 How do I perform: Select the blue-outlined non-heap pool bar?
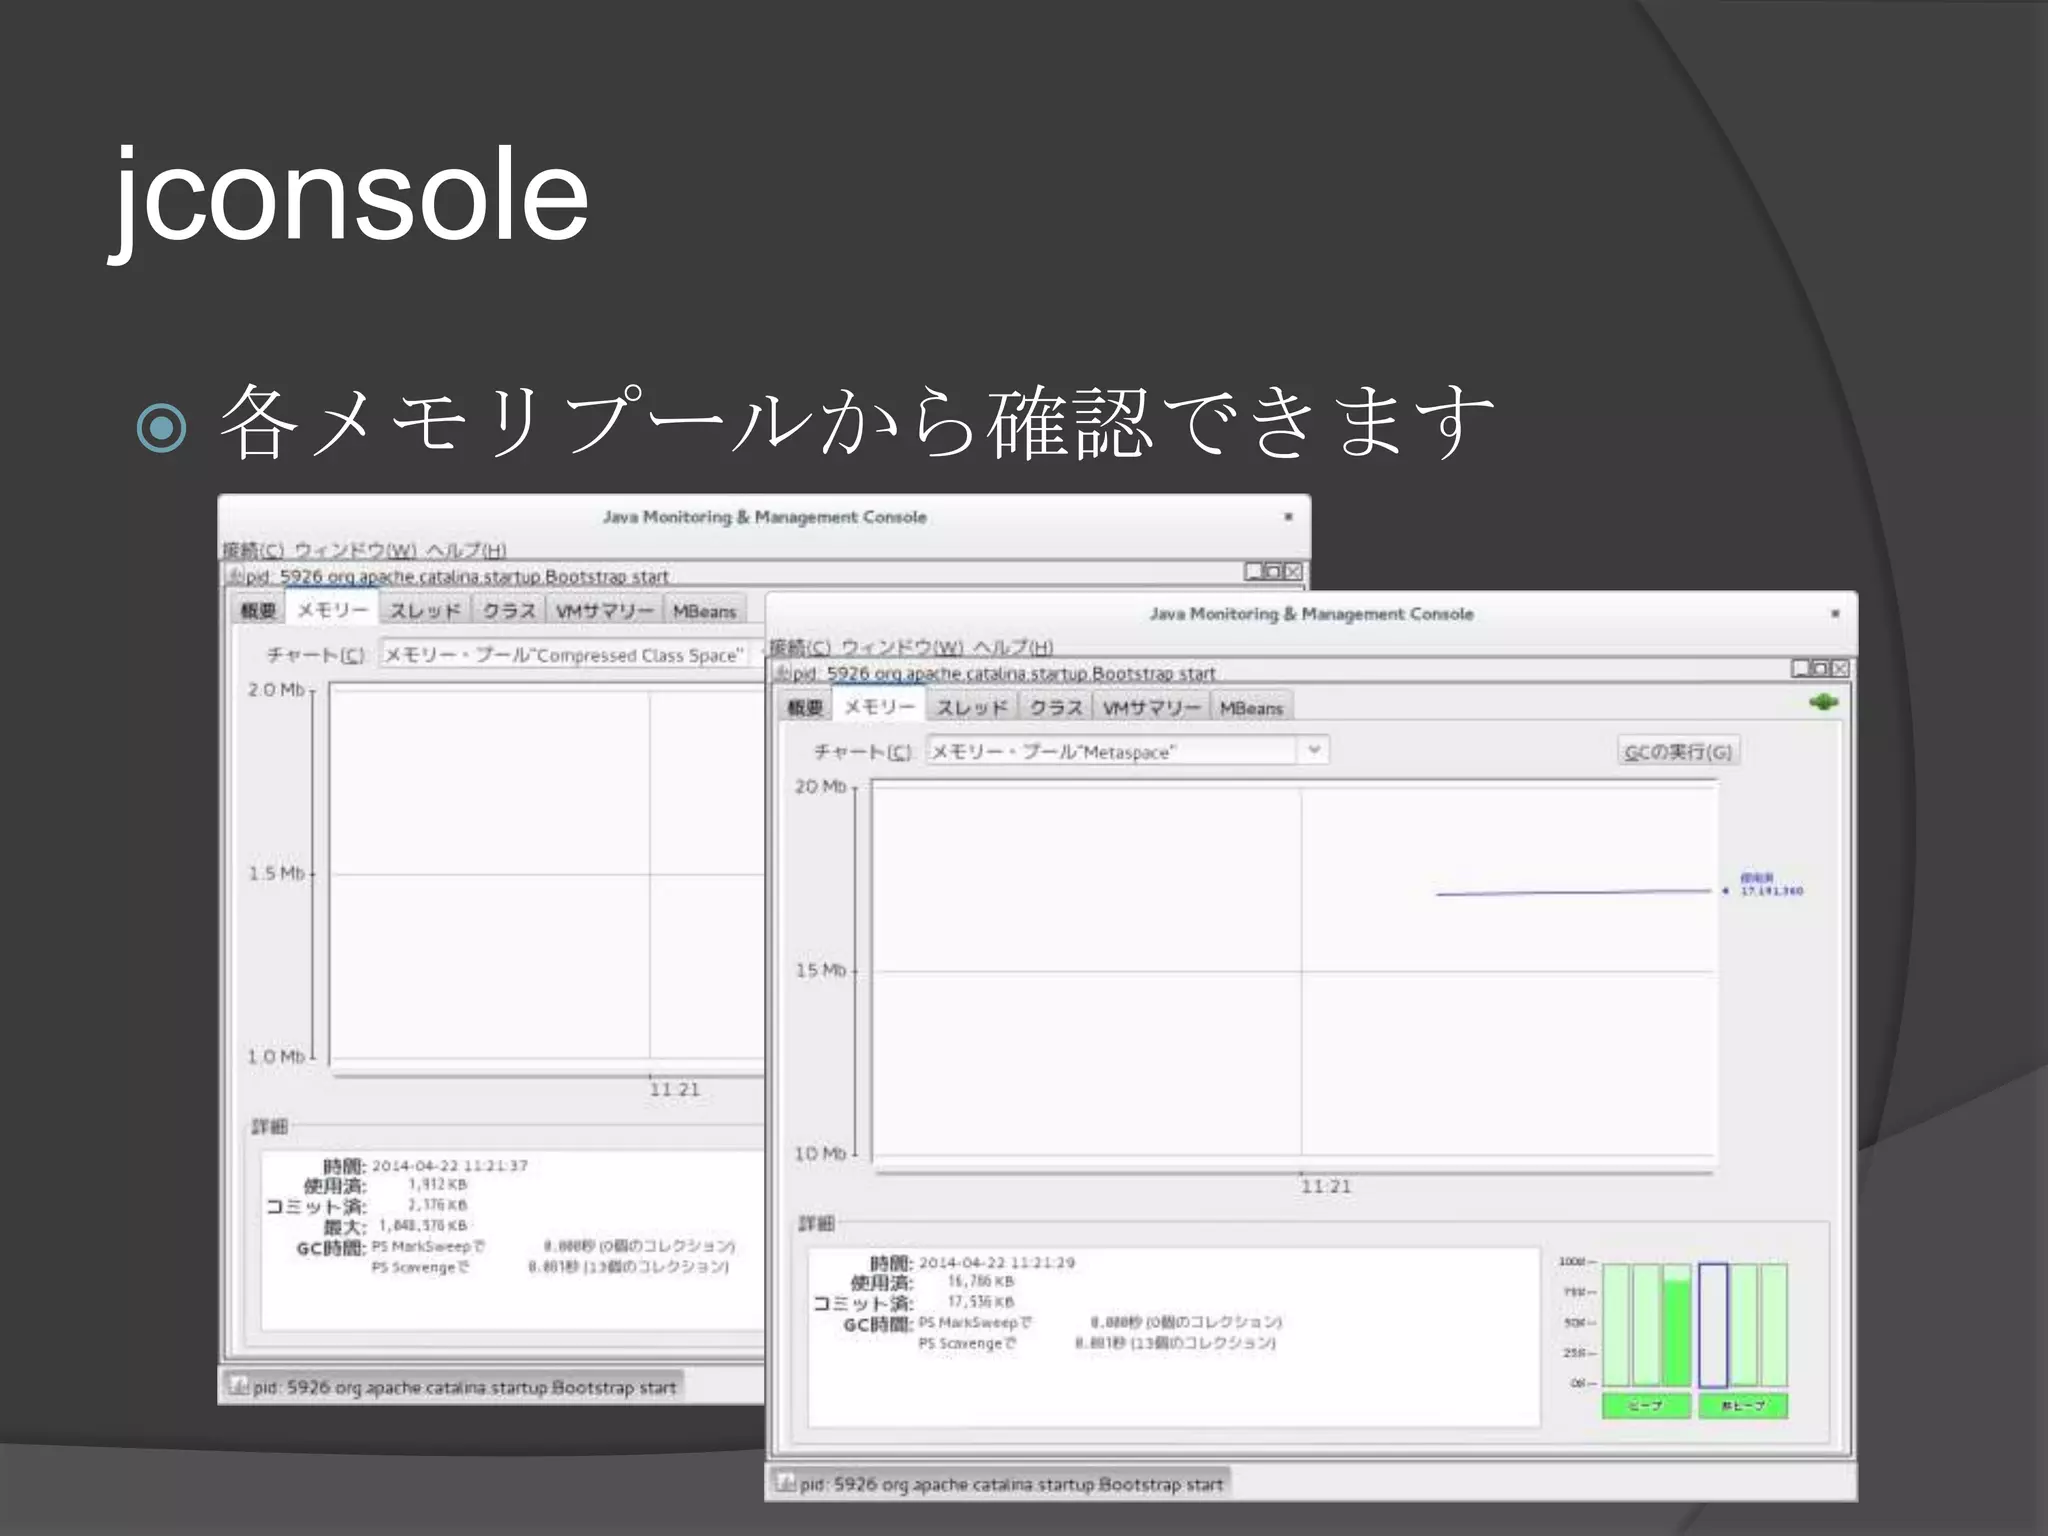point(1713,1325)
